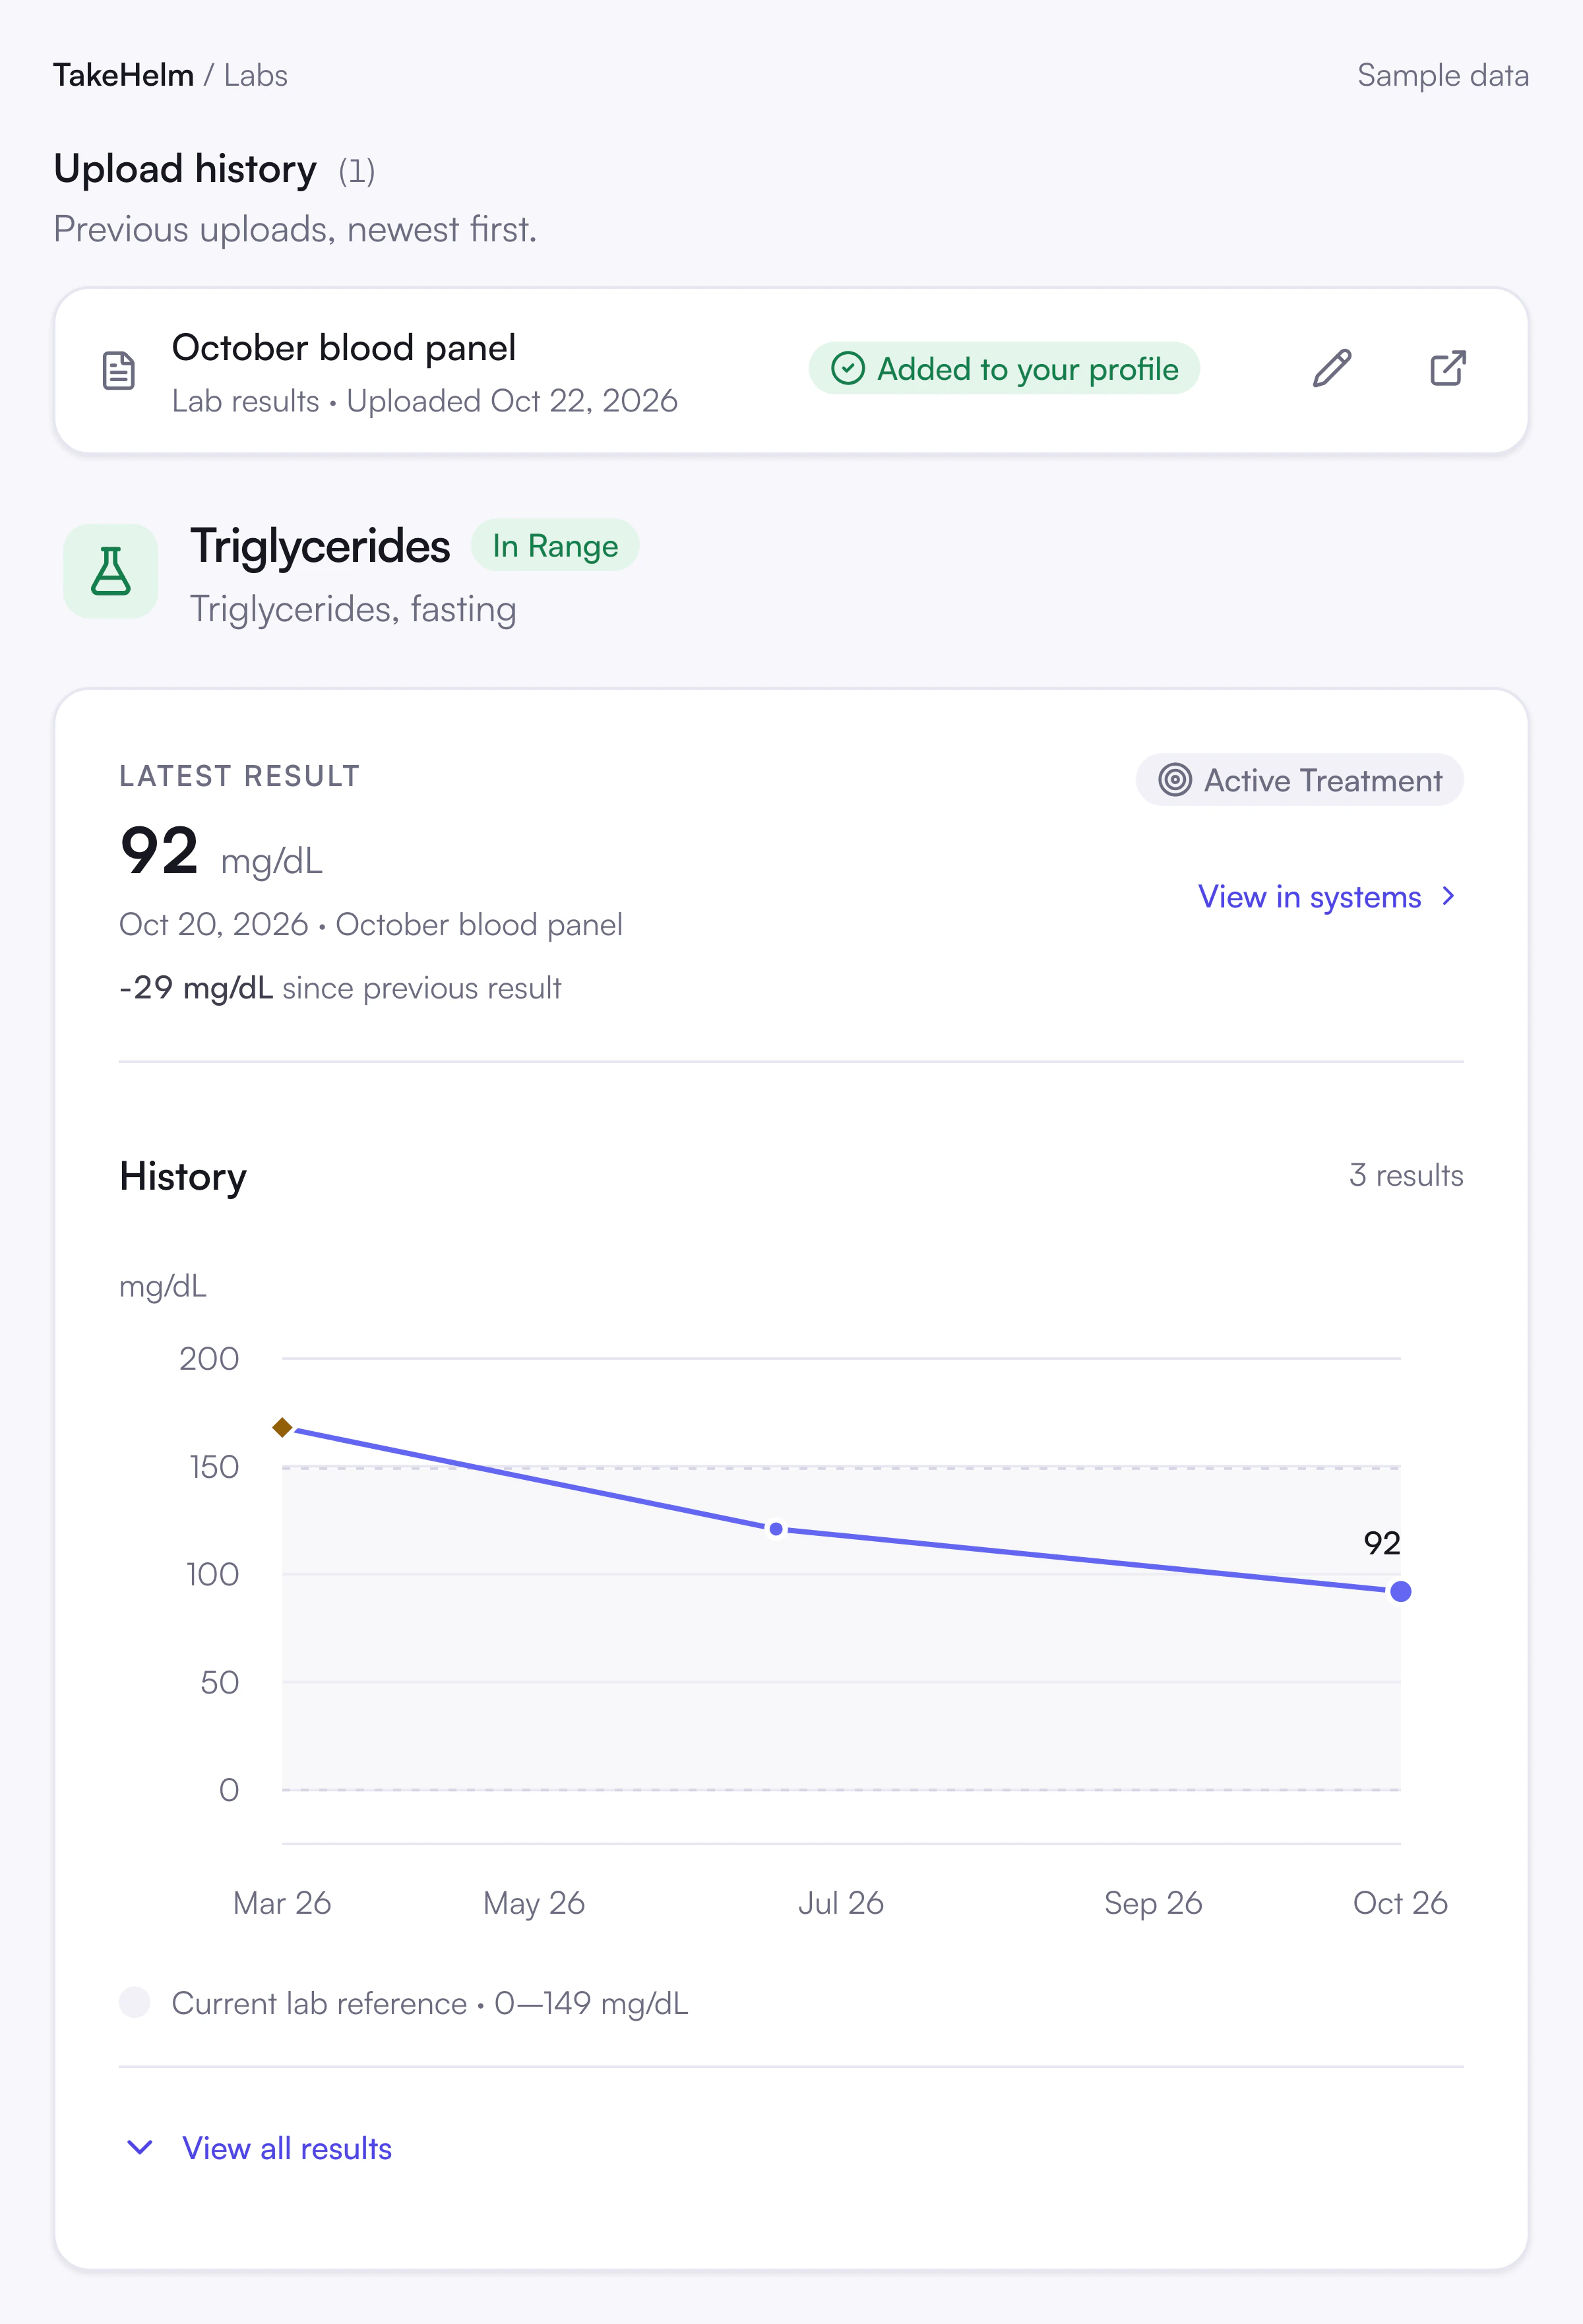Click the Sample data label

tap(1443, 75)
